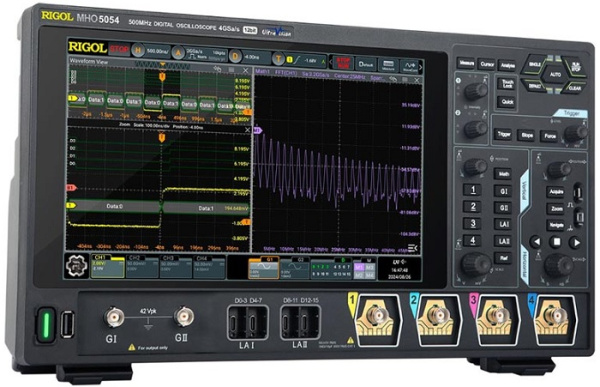600x387 pixels.
Task: Click the stop square navigation key
Action: [x=556, y=242]
